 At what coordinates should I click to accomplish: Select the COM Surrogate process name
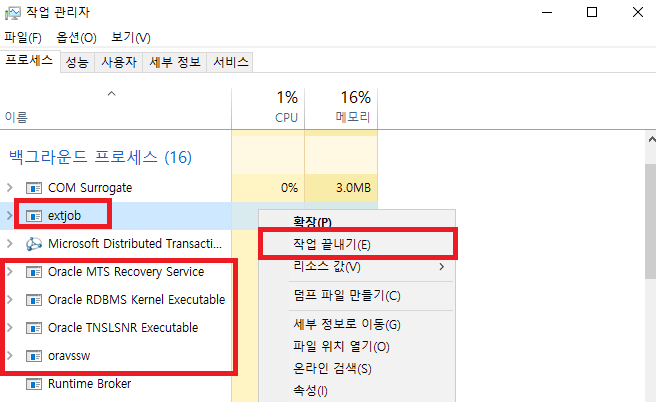pyautogui.click(x=90, y=188)
